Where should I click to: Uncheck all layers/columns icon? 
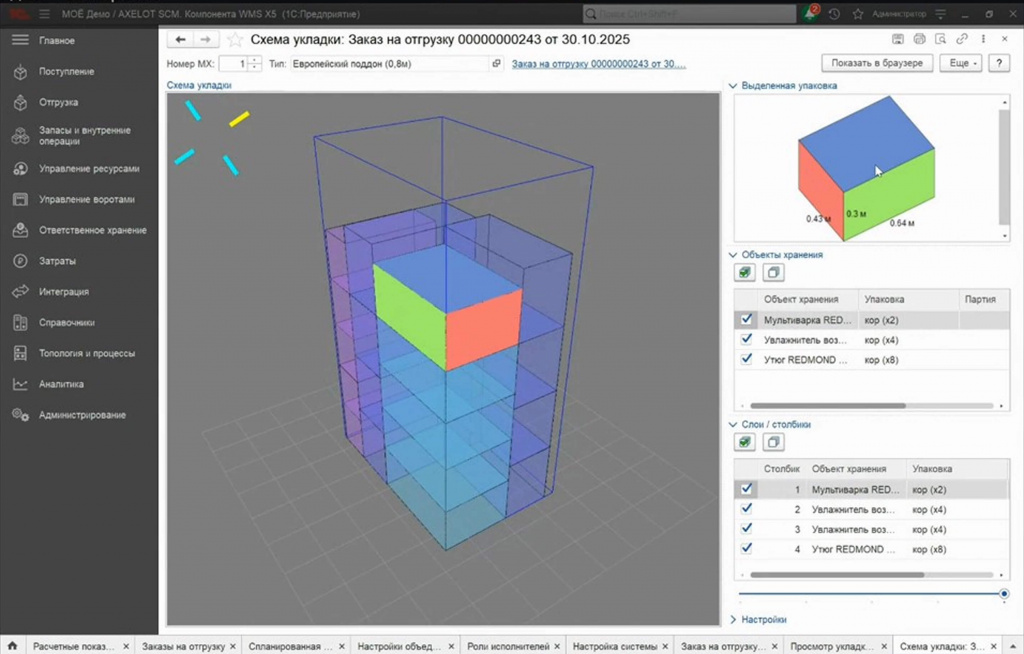pyautogui.click(x=773, y=442)
